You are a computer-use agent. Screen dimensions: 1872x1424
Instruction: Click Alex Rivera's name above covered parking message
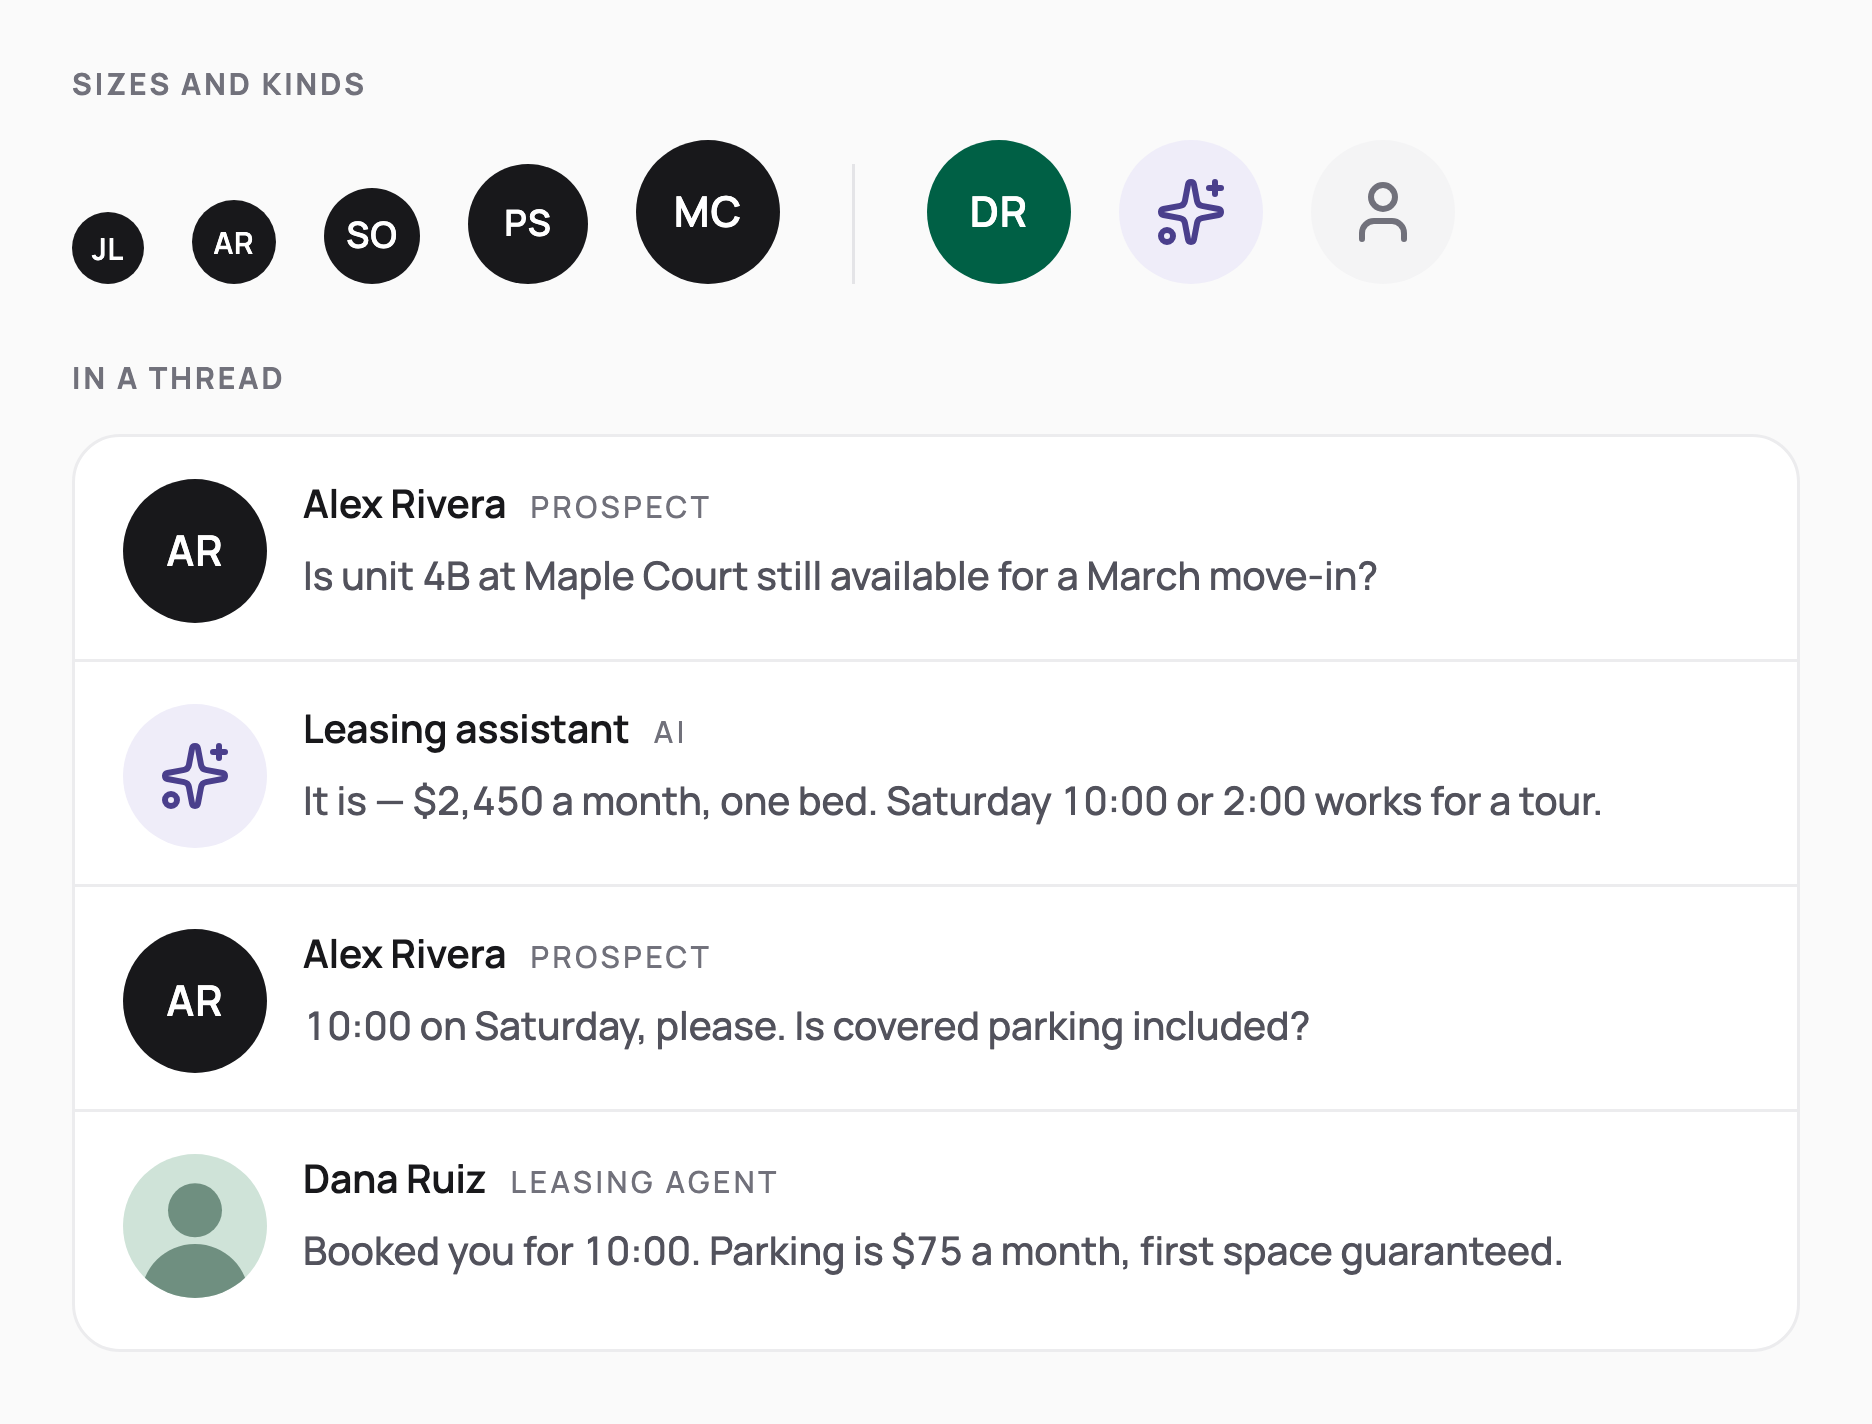click(x=404, y=955)
